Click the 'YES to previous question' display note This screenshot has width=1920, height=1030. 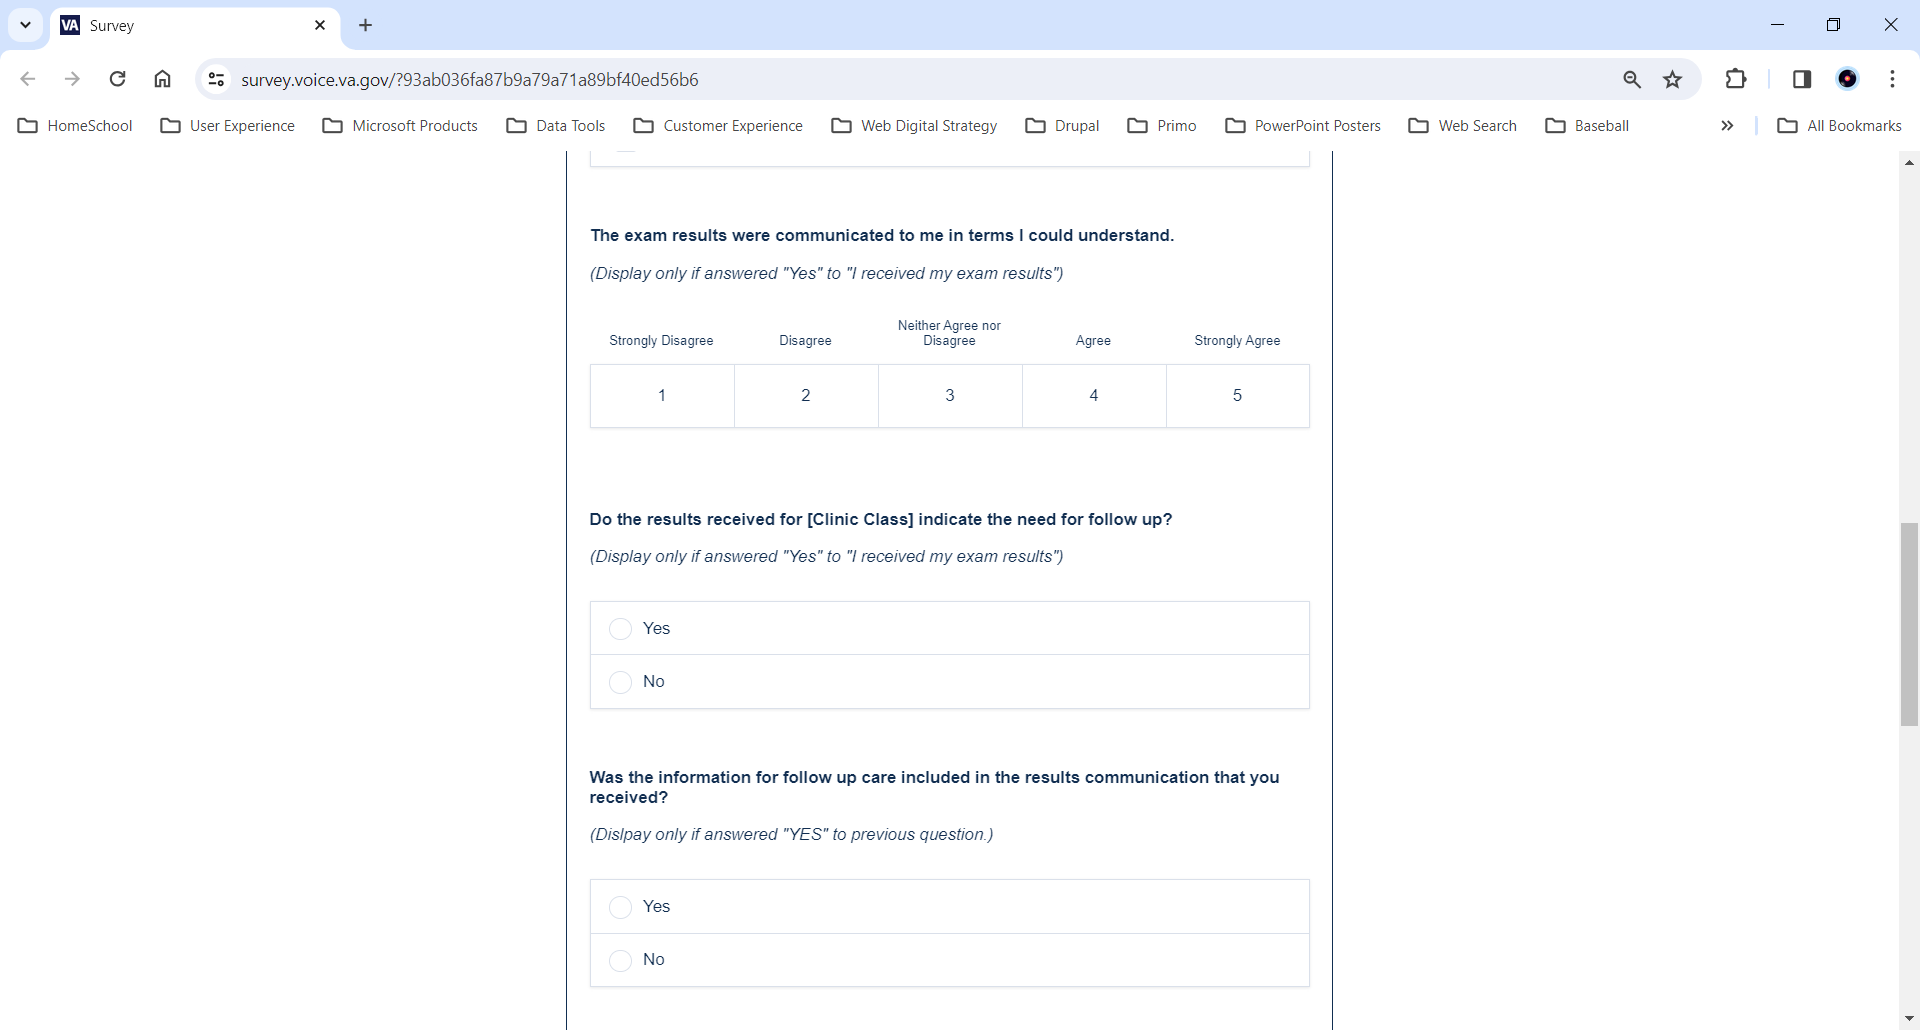(x=792, y=835)
